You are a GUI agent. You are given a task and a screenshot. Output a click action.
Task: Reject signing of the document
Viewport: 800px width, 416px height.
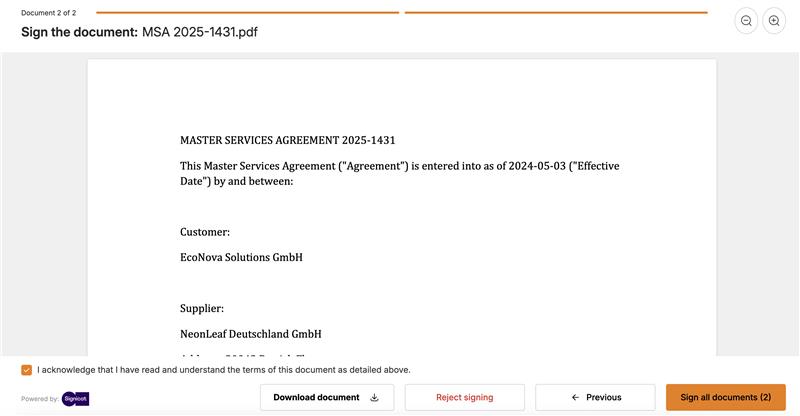[464, 397]
